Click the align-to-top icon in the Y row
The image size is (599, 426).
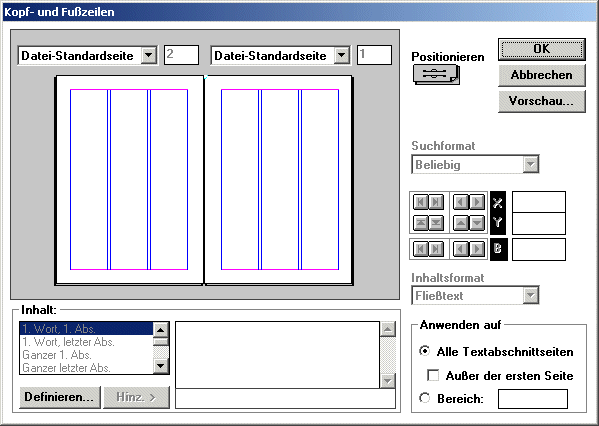click(x=421, y=223)
